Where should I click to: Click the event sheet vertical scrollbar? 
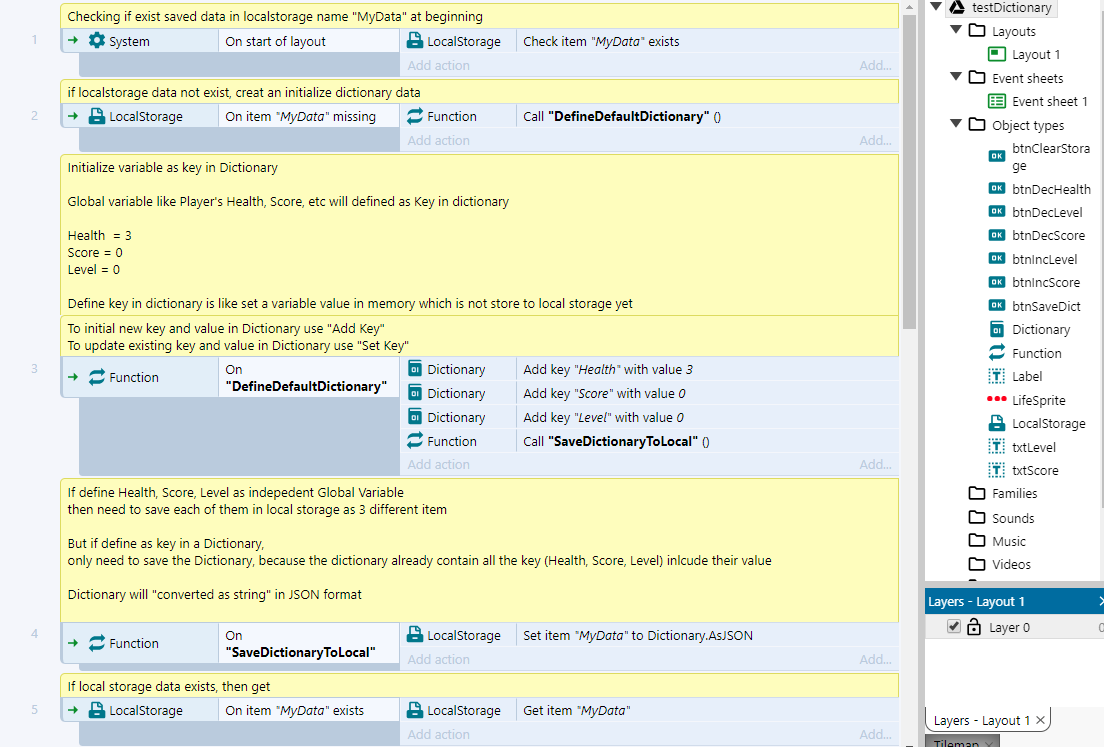(x=909, y=160)
